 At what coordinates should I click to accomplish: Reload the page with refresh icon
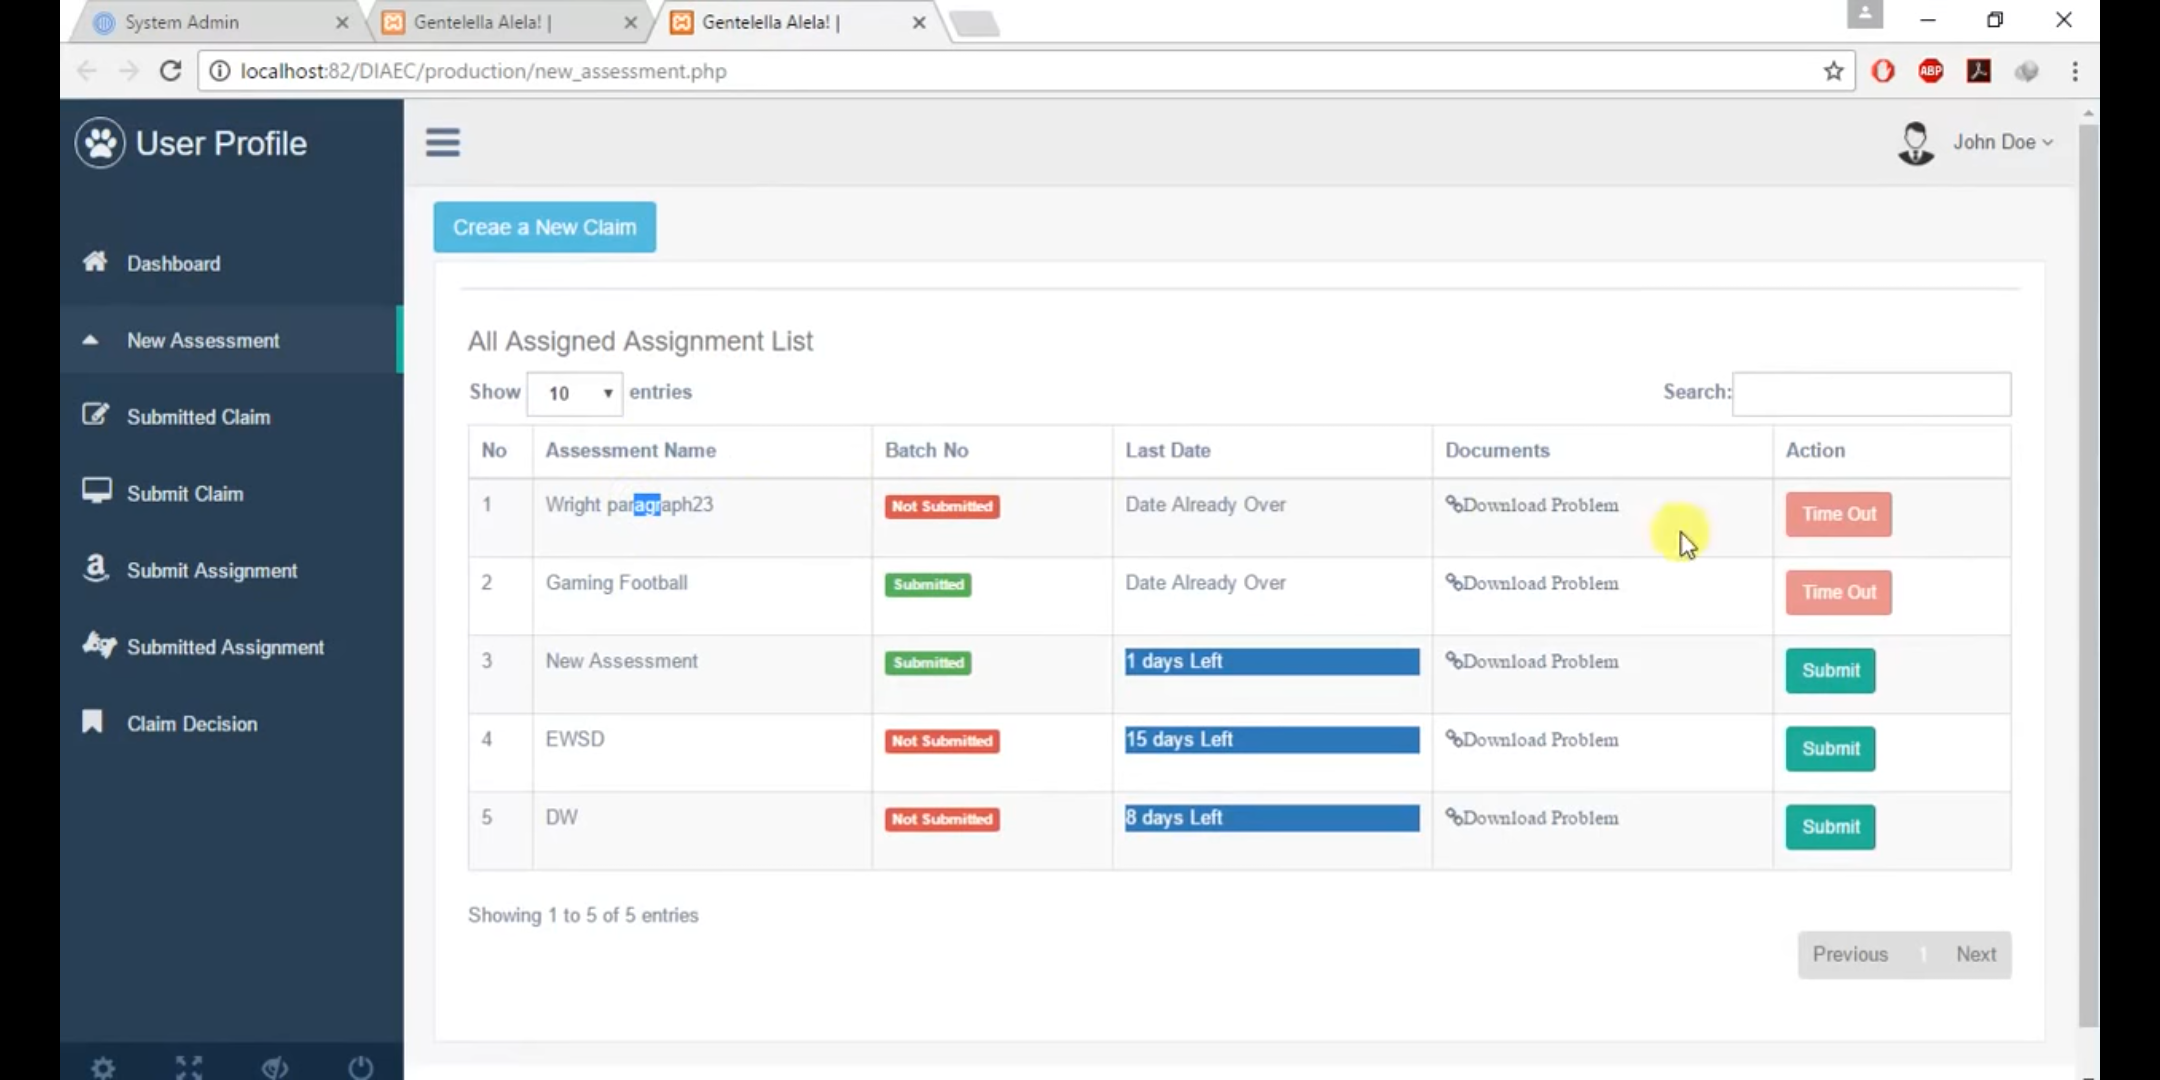[171, 71]
